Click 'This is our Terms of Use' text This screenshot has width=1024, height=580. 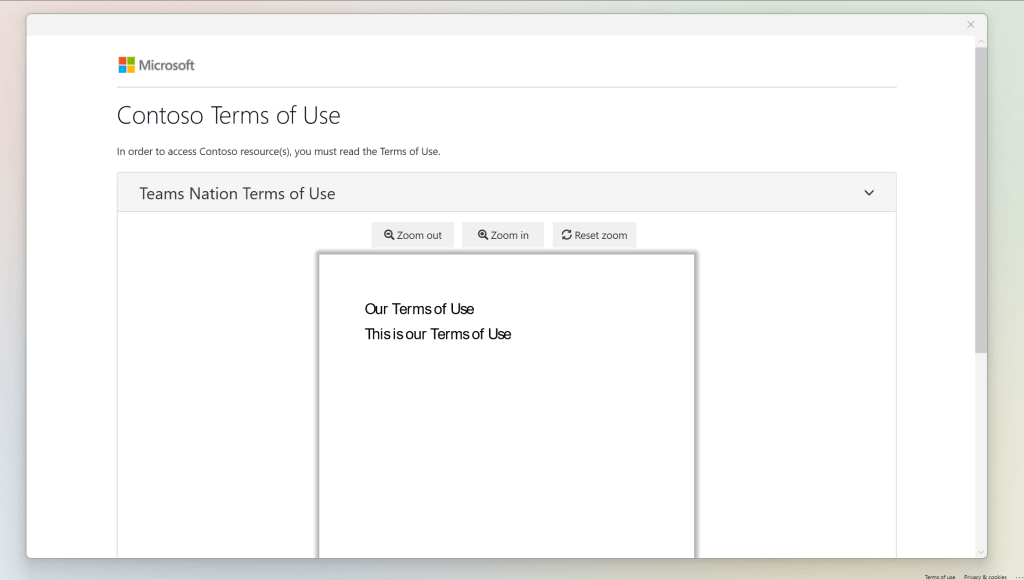(438, 334)
